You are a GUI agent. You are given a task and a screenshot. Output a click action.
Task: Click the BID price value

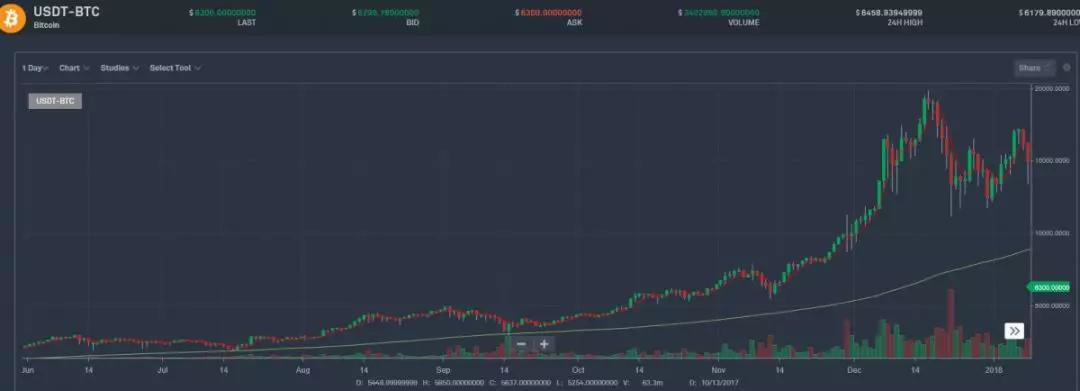click(x=385, y=13)
